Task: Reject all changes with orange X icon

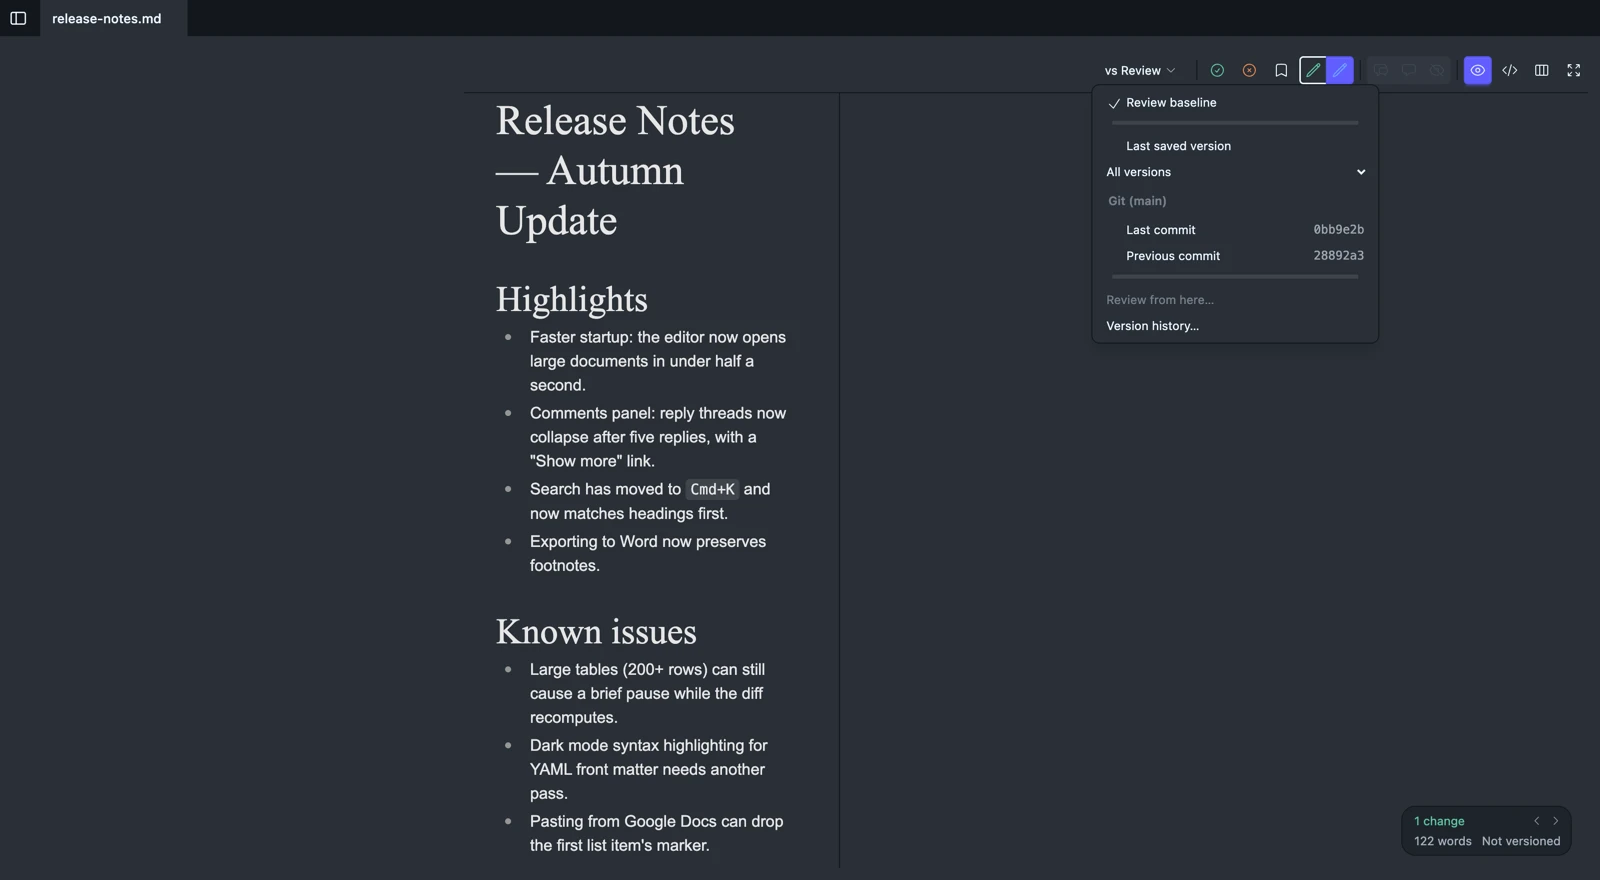Action: 1249,70
